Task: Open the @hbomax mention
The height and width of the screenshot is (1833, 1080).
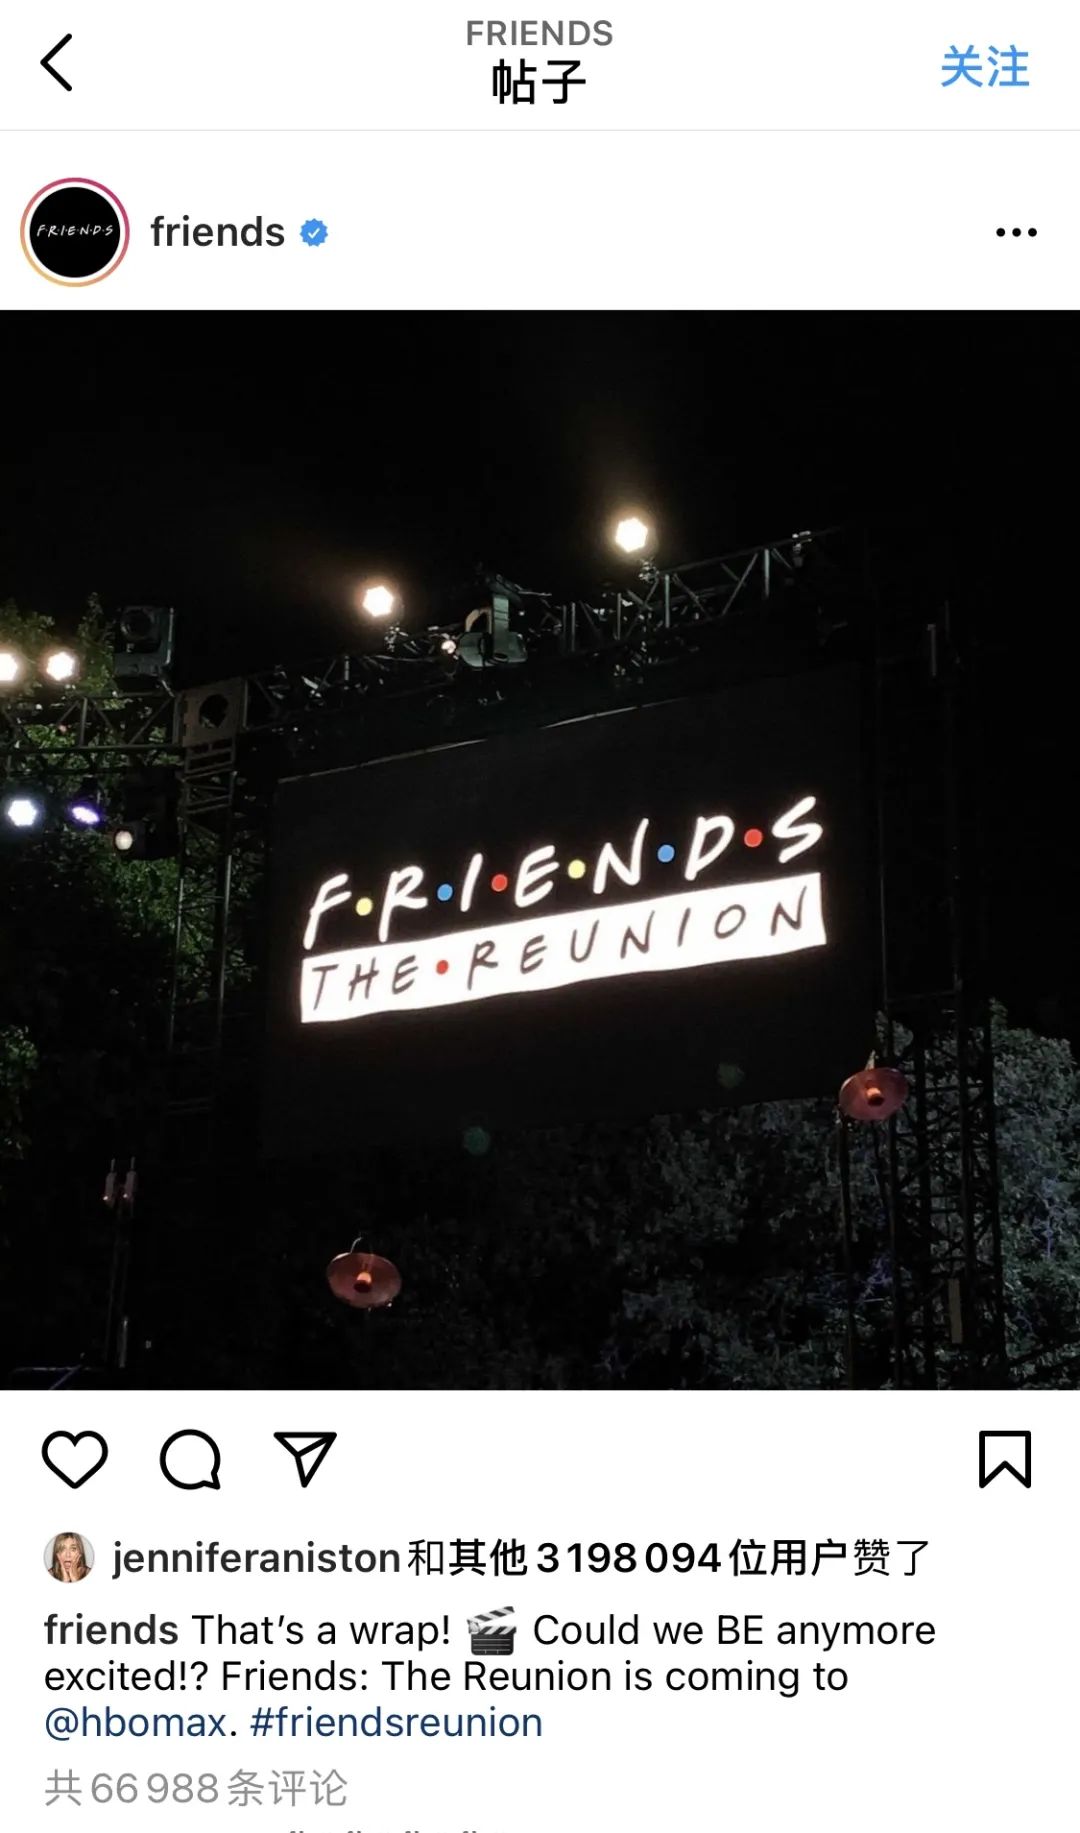Action: [x=135, y=1722]
